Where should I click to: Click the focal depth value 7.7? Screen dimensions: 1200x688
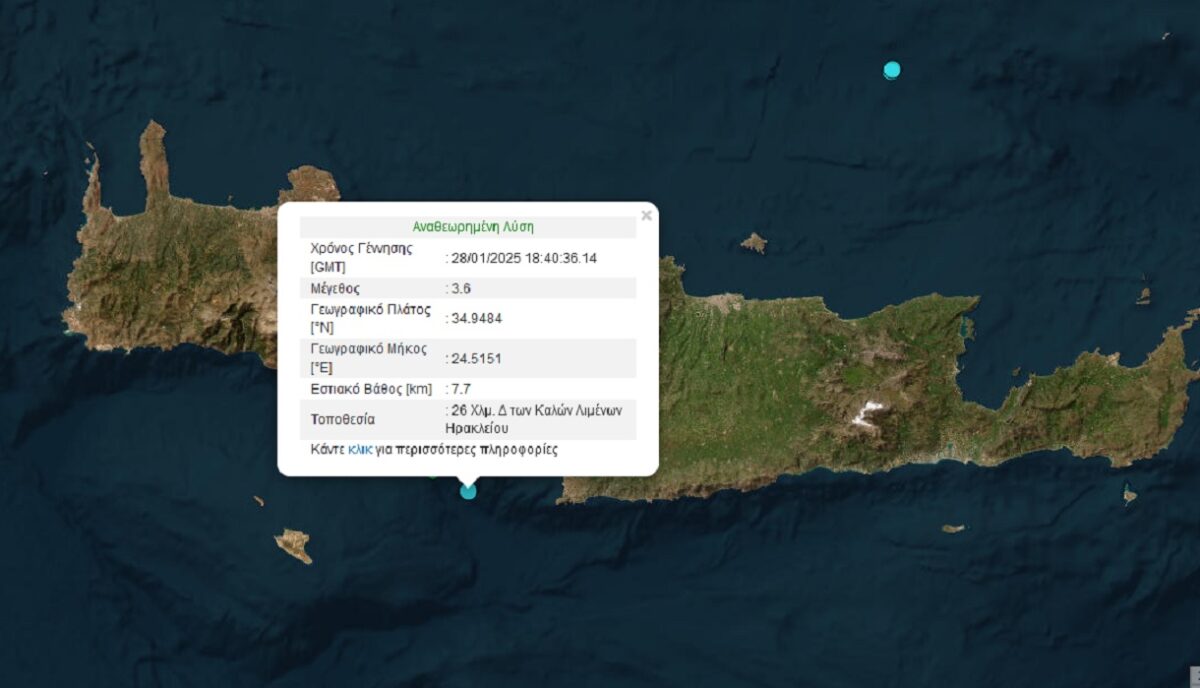461,388
